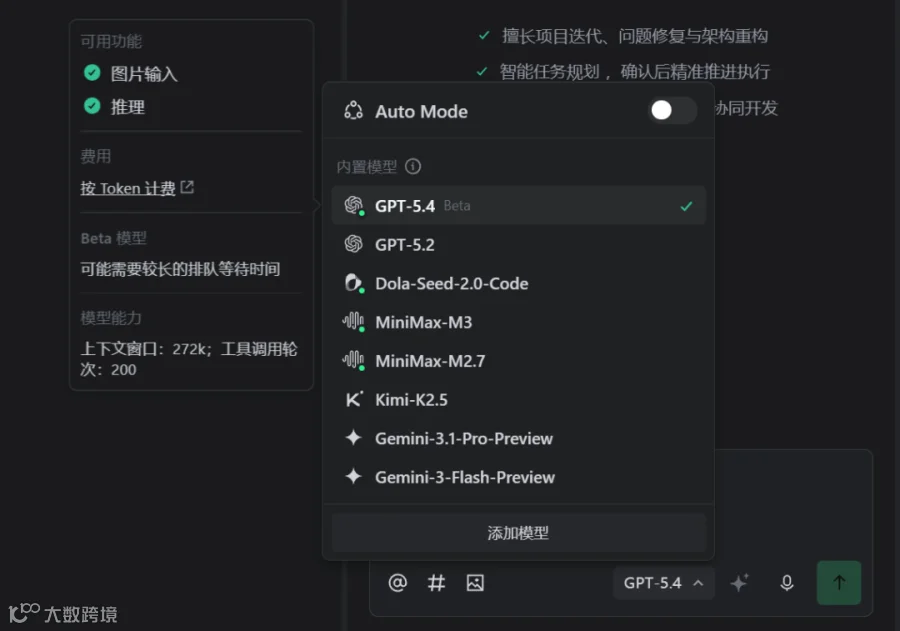Click the Kimi K logo icon

[354, 399]
